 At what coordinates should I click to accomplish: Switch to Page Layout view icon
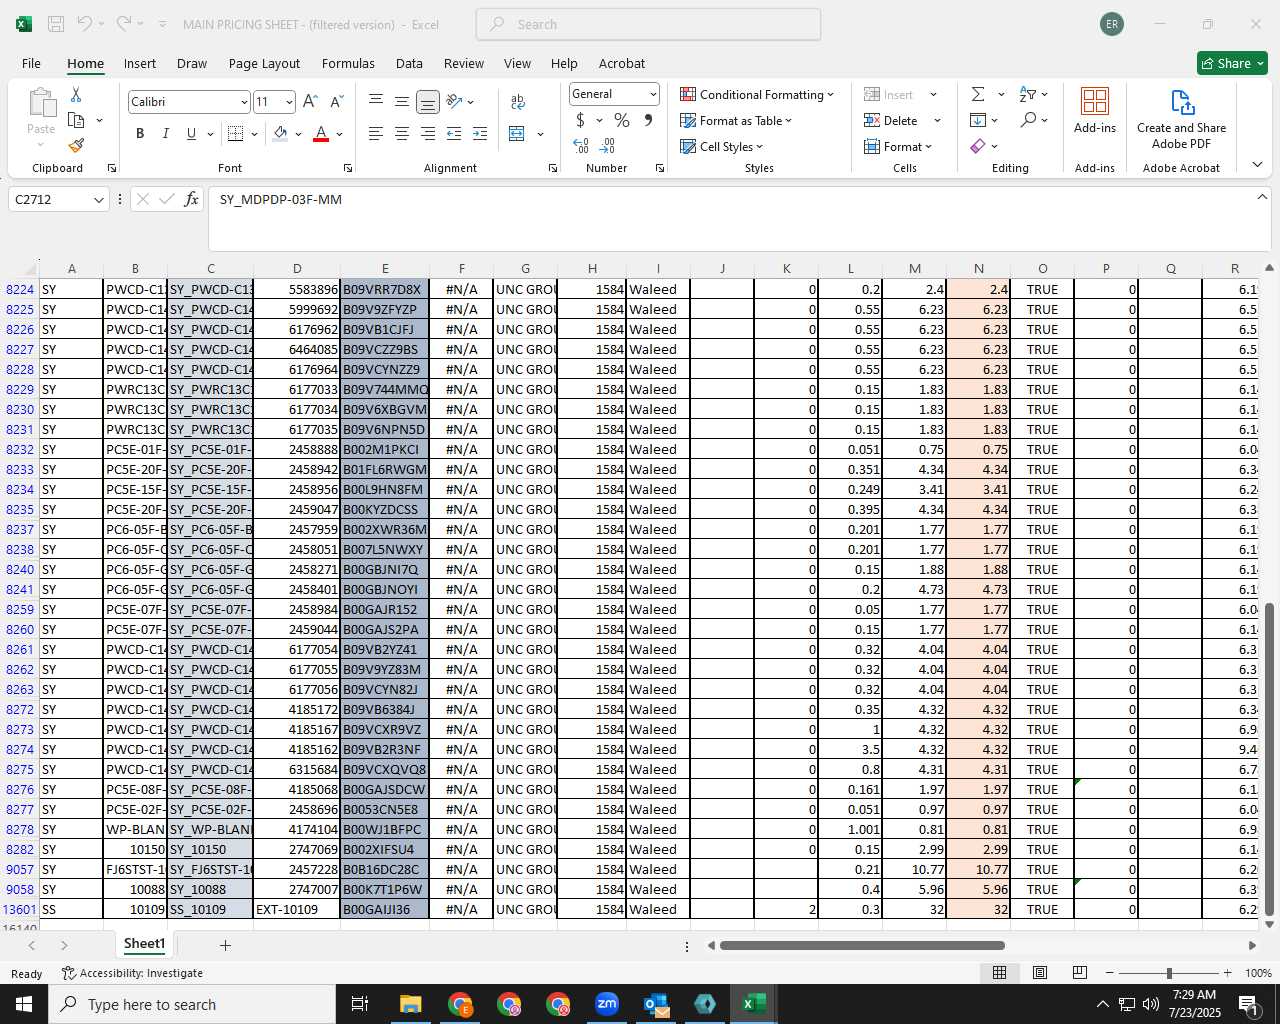coord(1040,973)
